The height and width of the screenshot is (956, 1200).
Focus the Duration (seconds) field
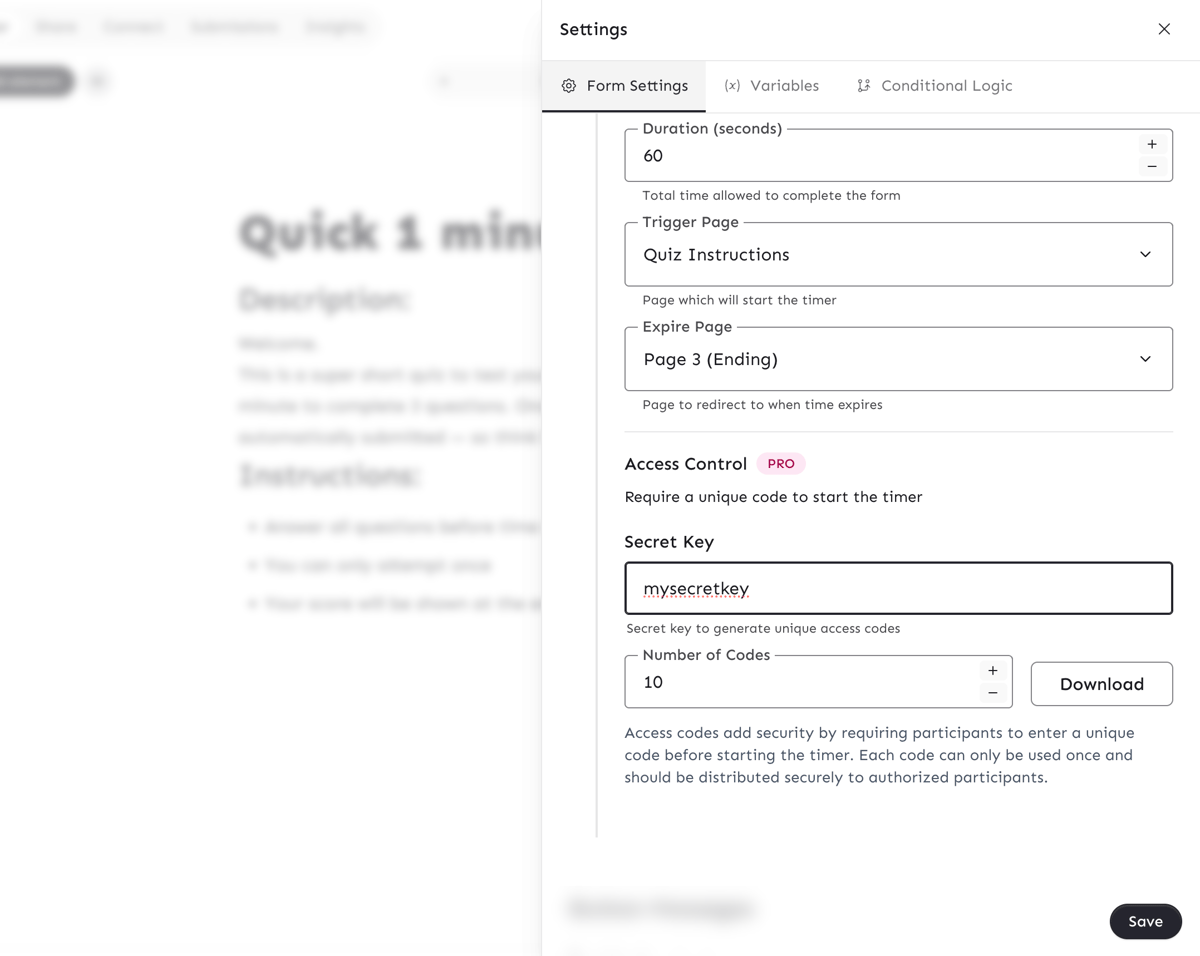click(880, 156)
